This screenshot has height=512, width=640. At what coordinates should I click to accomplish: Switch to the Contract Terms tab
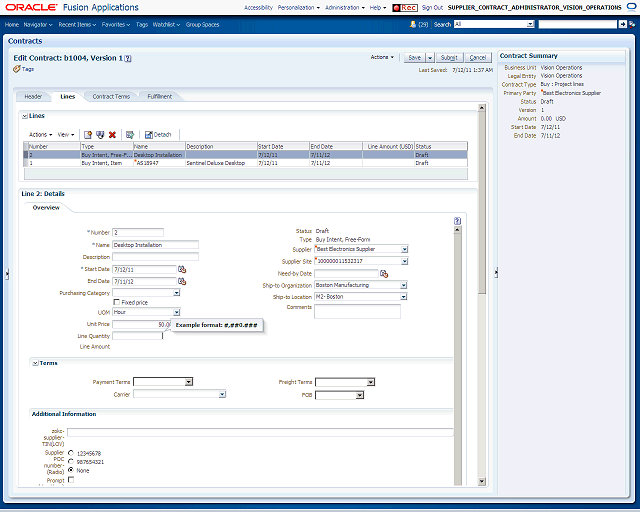pos(111,97)
